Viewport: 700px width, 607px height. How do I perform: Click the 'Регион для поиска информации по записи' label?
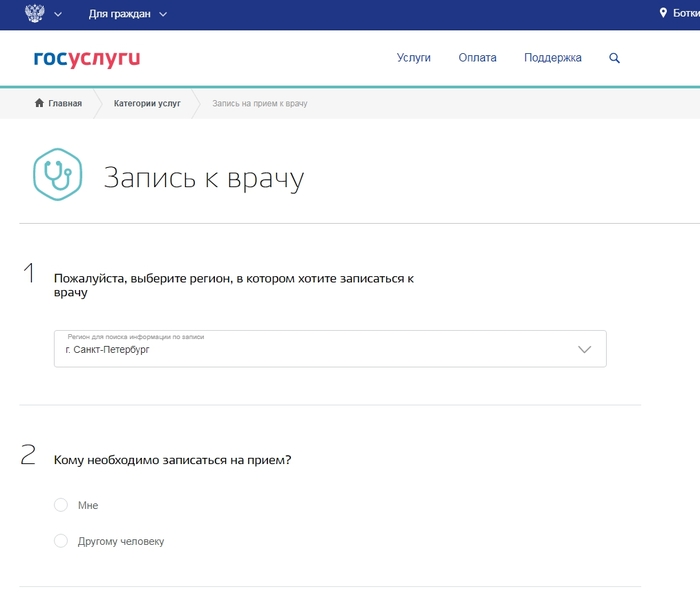pyautogui.click(x=136, y=337)
